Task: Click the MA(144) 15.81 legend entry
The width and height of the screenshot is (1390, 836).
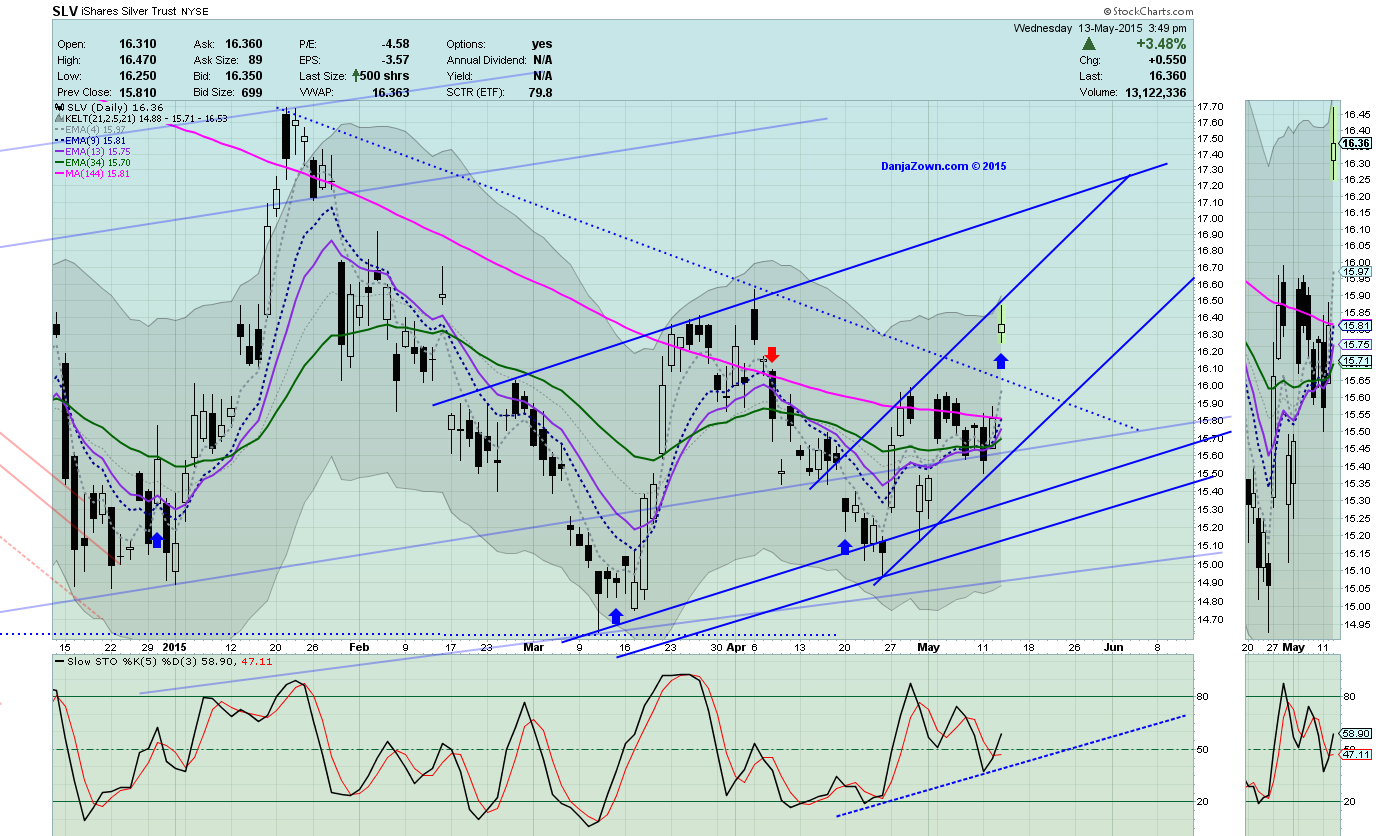Action: [92, 173]
